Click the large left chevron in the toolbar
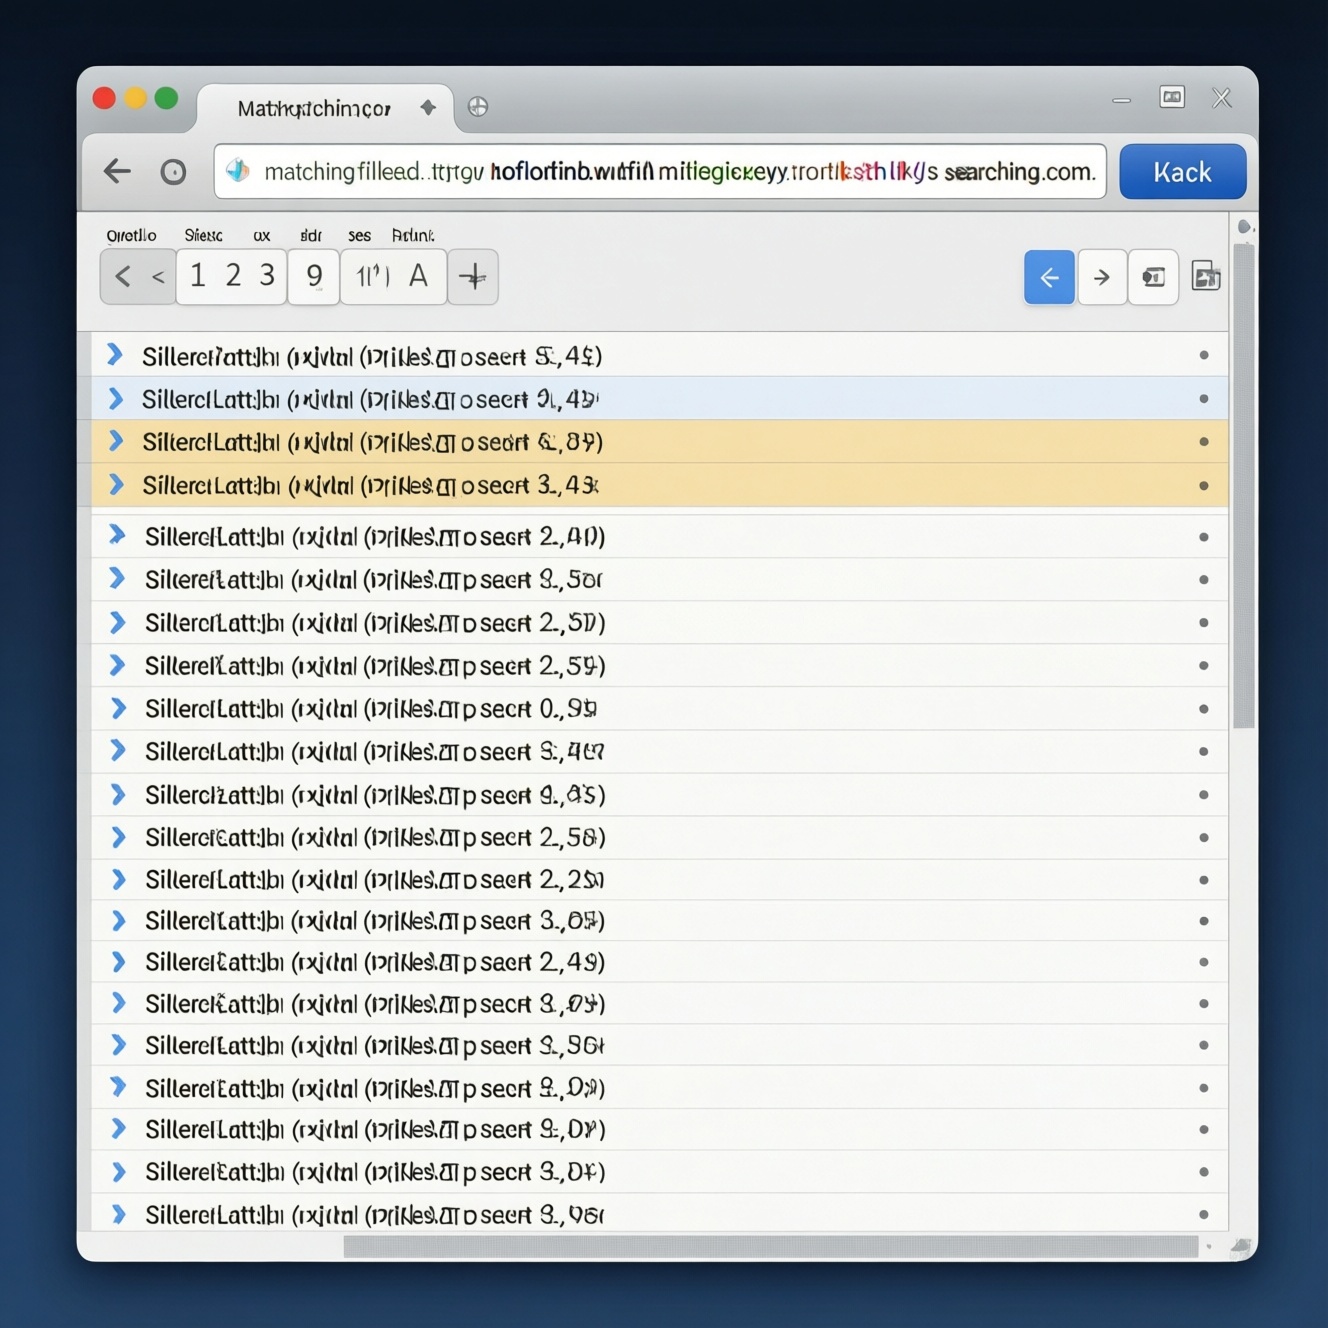The image size is (1328, 1328). [122, 276]
